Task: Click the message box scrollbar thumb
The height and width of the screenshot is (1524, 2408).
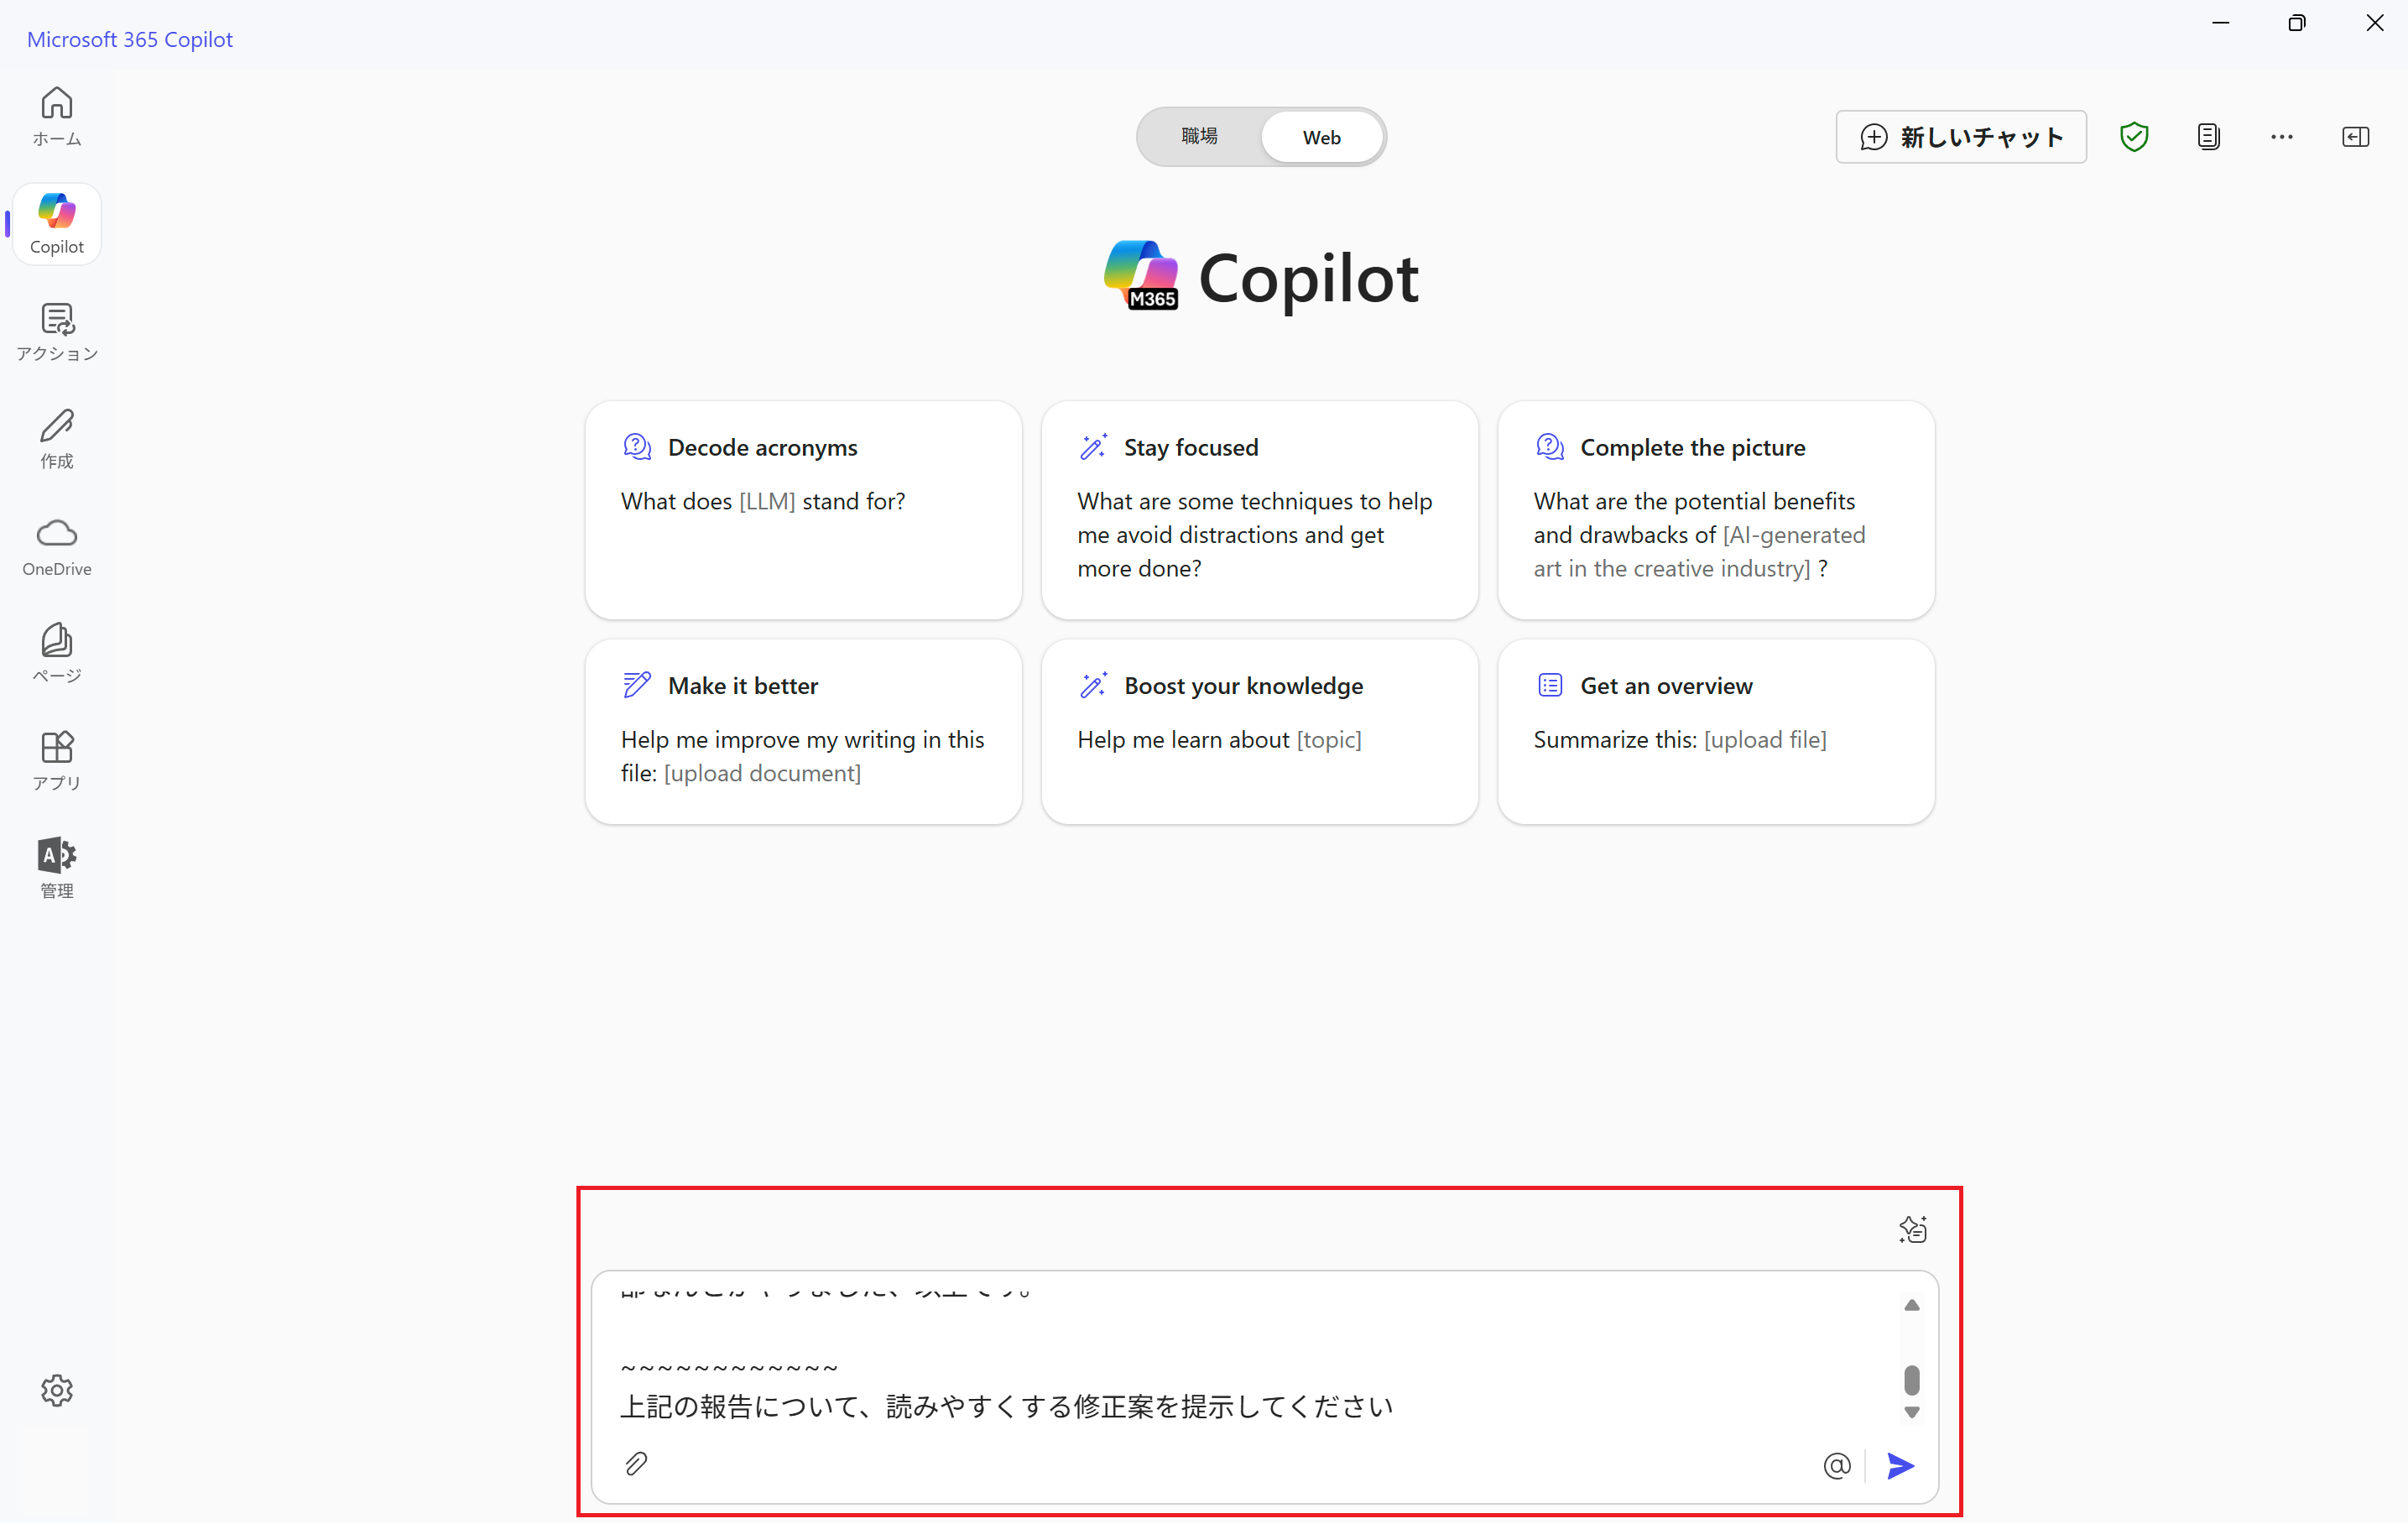Action: (x=1912, y=1380)
